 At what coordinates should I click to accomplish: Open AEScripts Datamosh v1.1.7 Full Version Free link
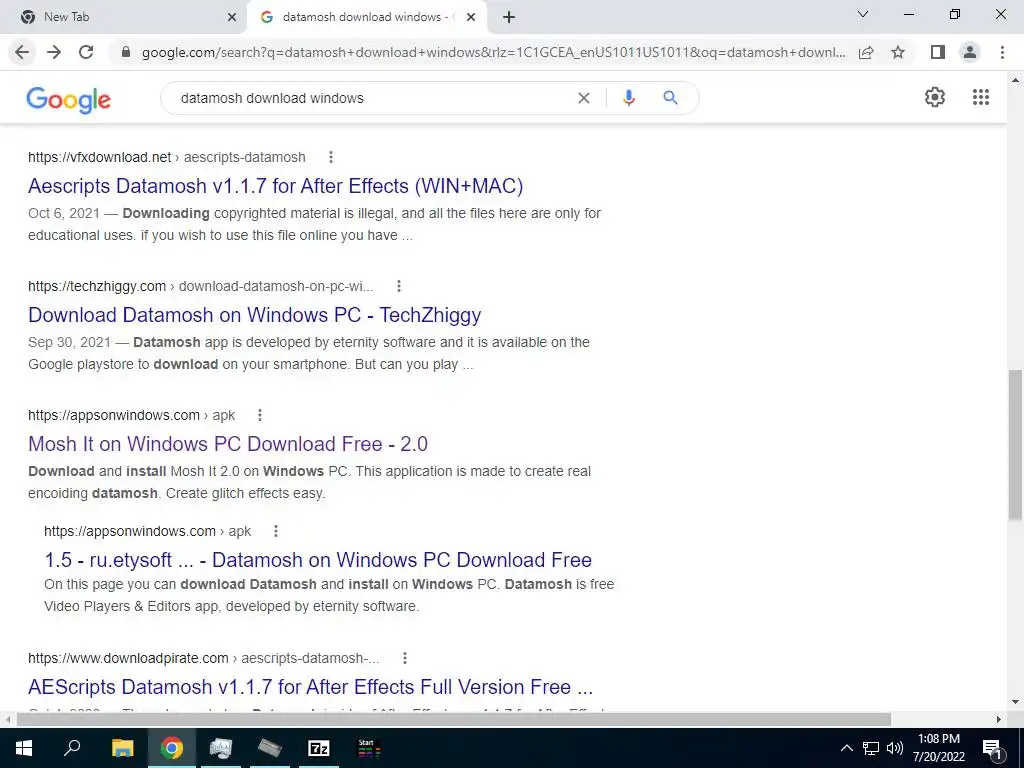coord(310,687)
